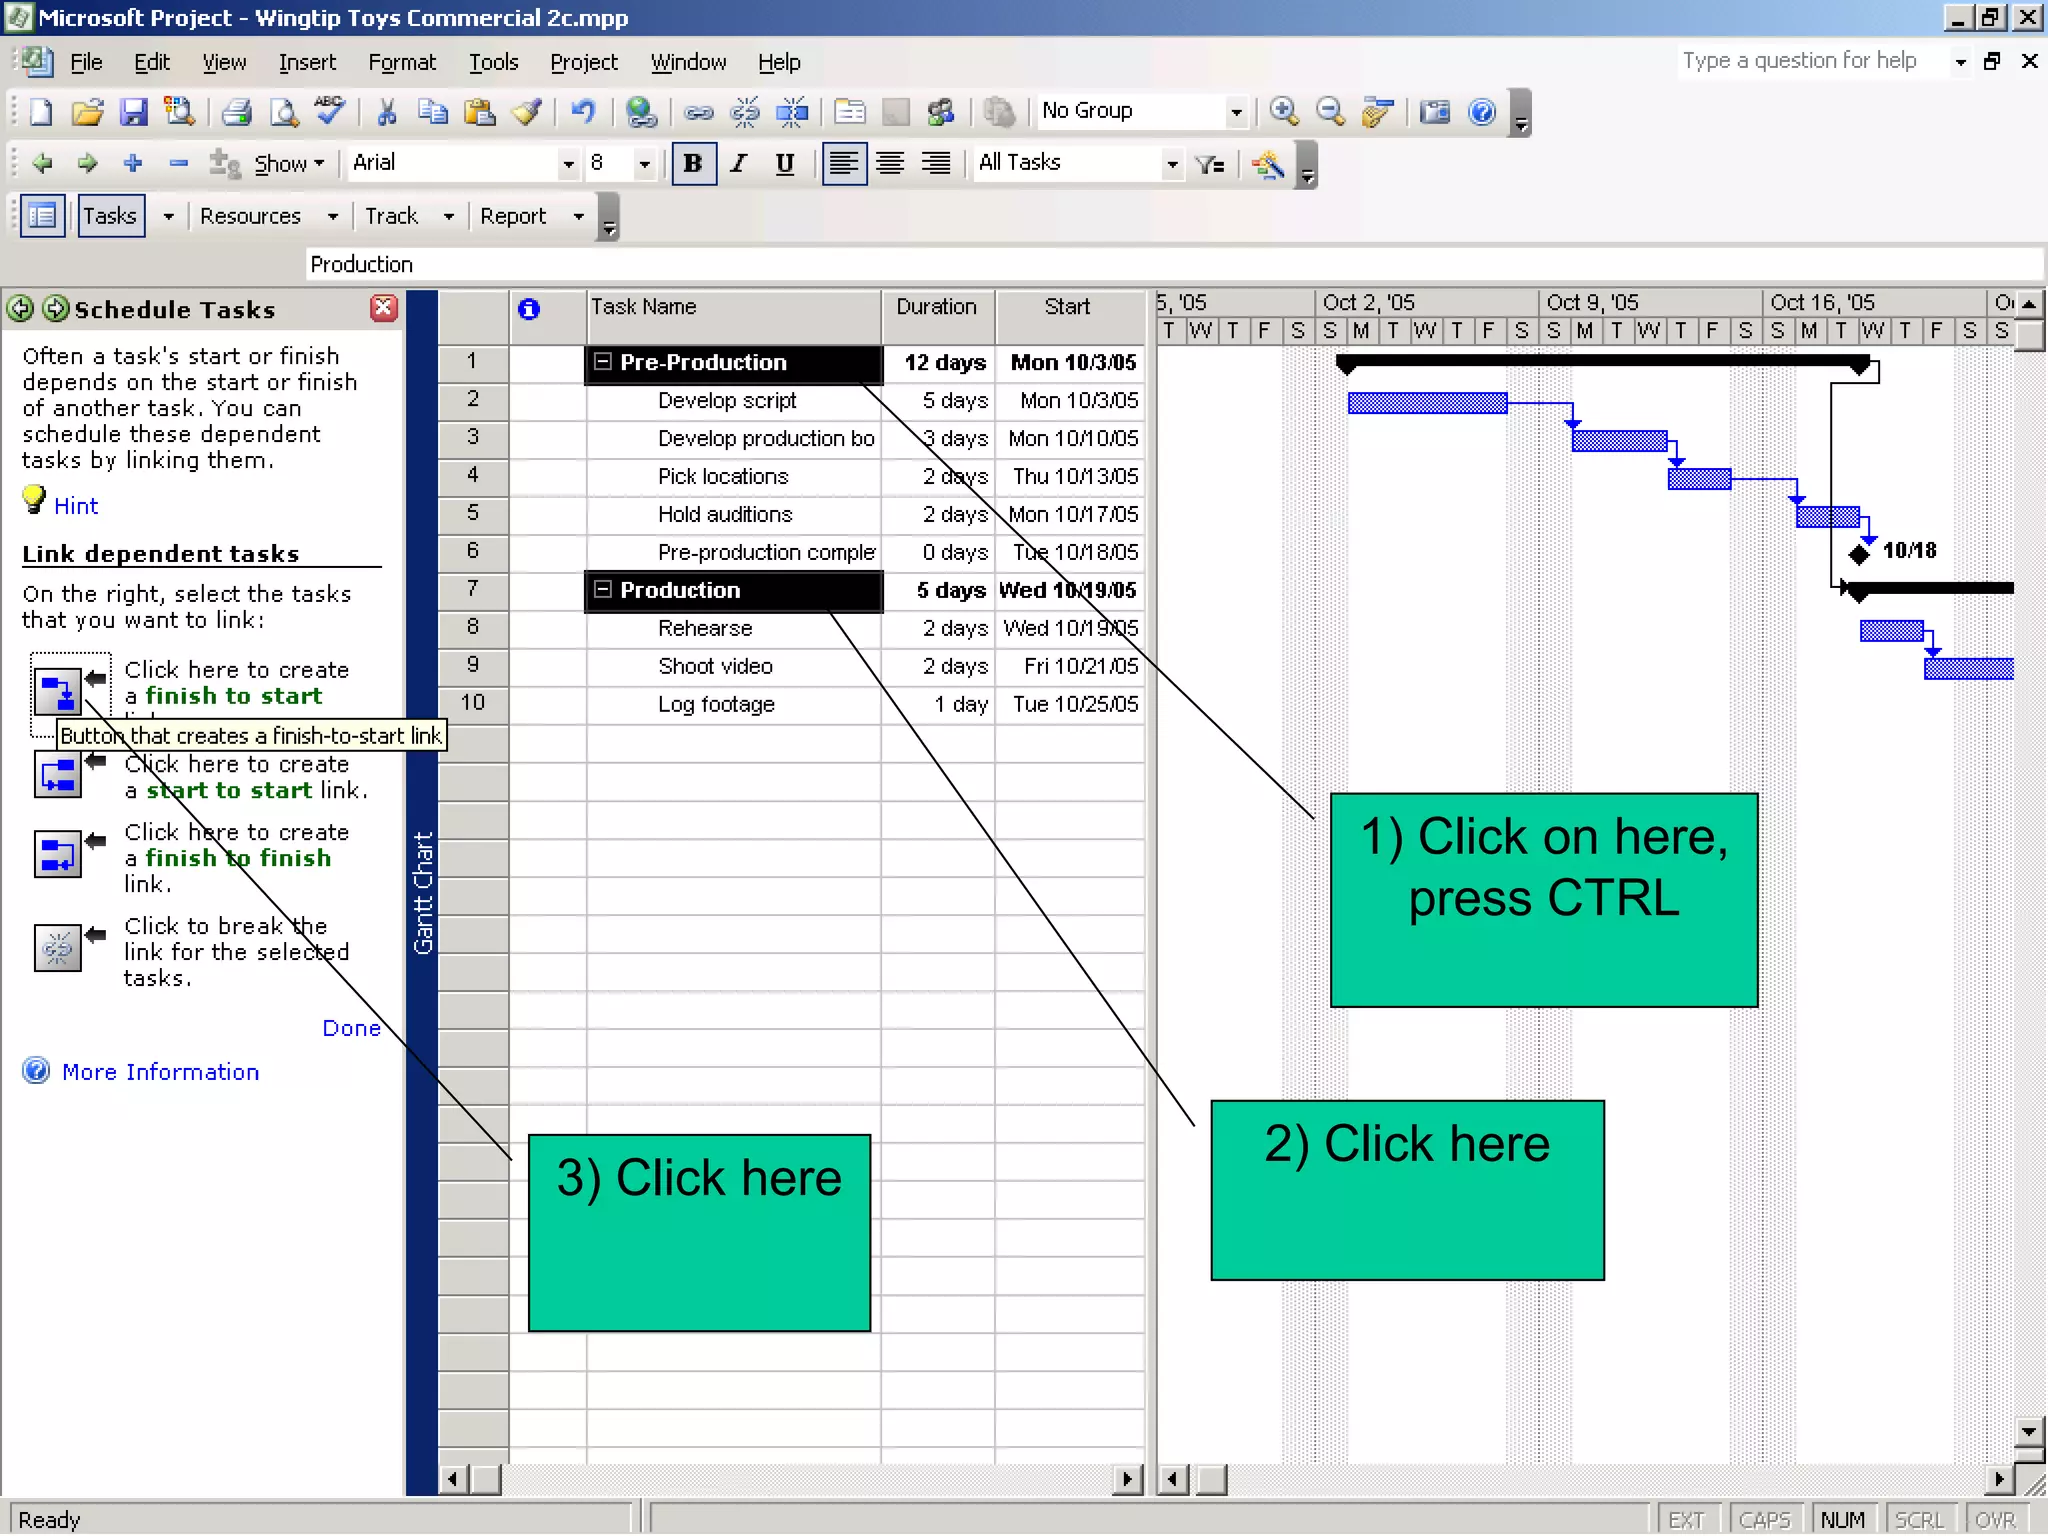The width and height of the screenshot is (2048, 1536).
Task: Collapse the Pre-Production summary task
Action: 602,361
